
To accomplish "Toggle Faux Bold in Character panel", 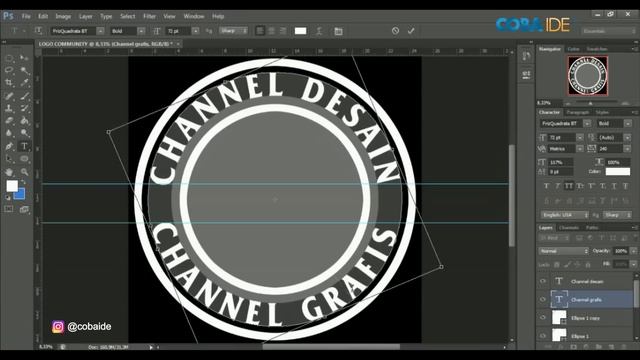I will point(547,186).
